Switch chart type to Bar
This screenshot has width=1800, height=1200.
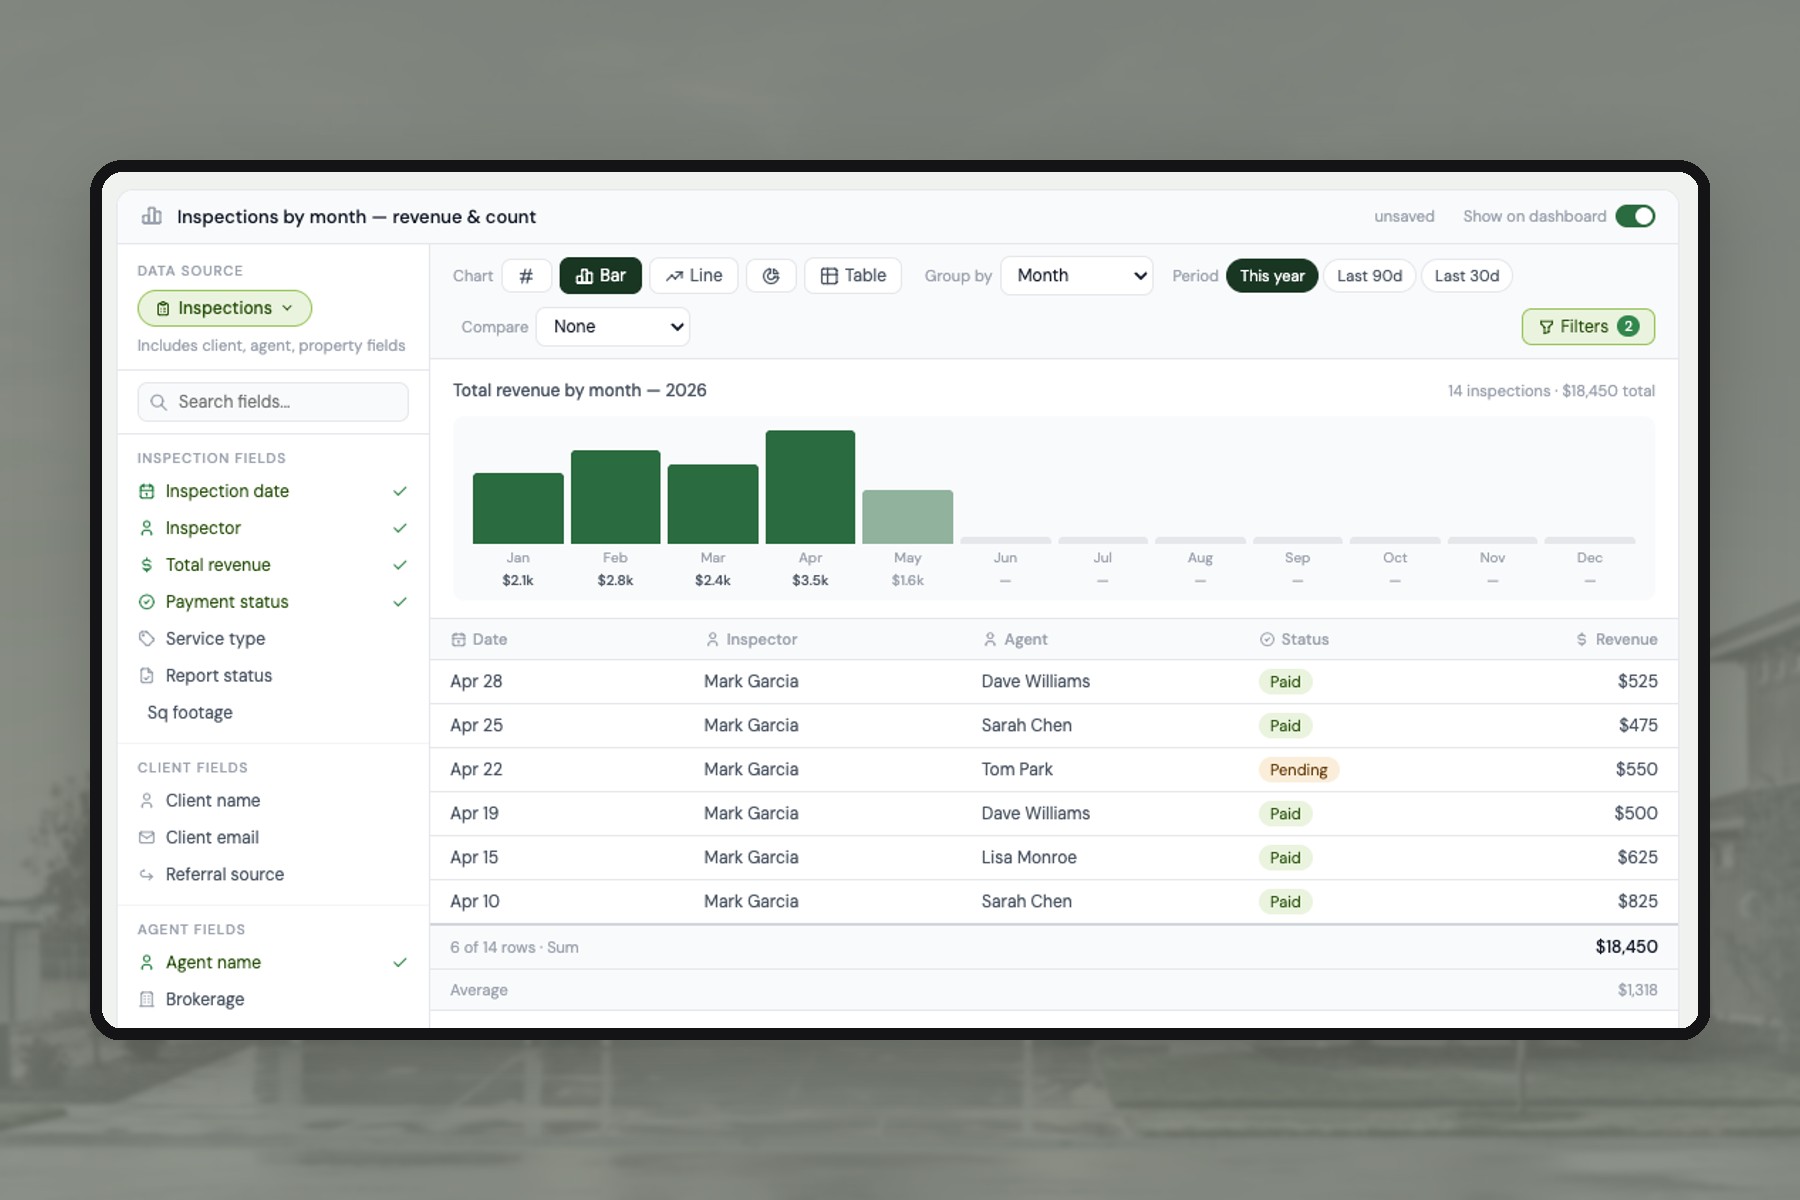pyautogui.click(x=601, y=276)
